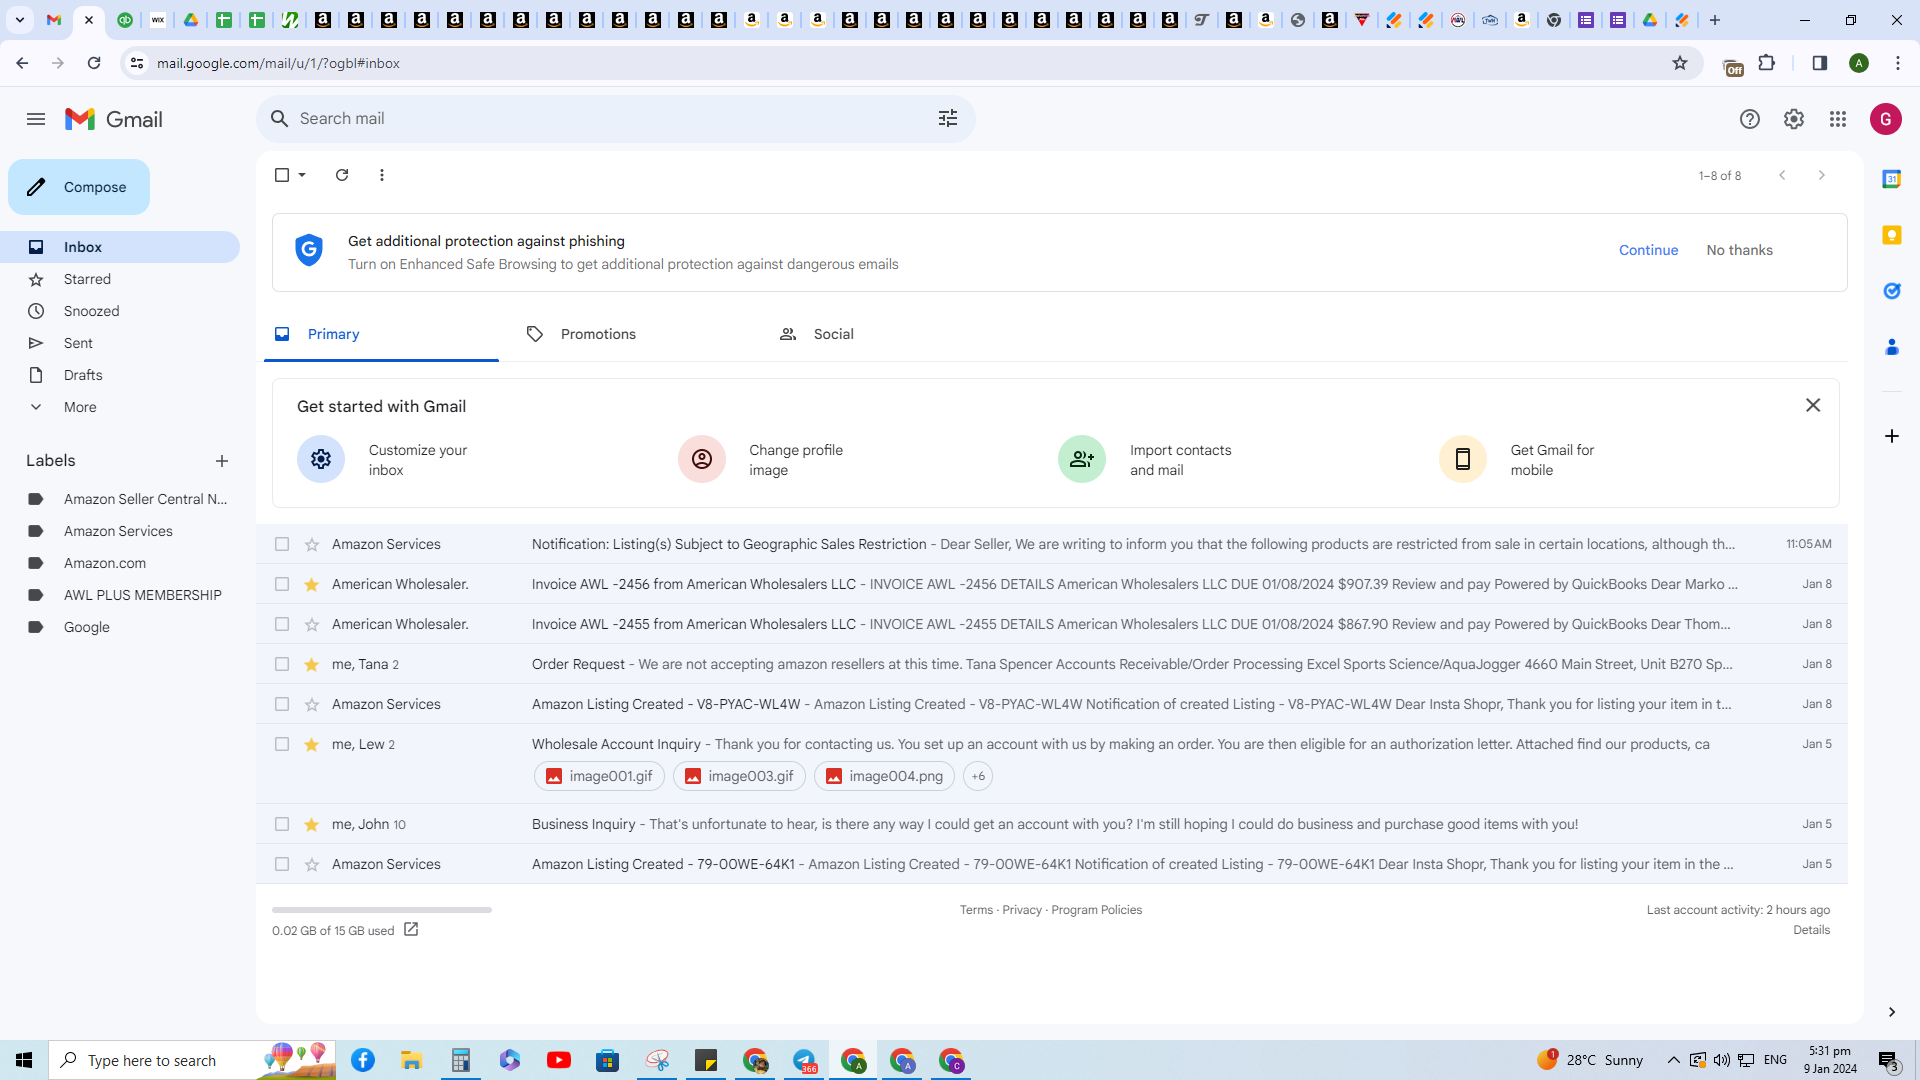This screenshot has height=1080, width=1920.
Task: Get add-ons plus icon in side panel
Action: [x=1892, y=436]
